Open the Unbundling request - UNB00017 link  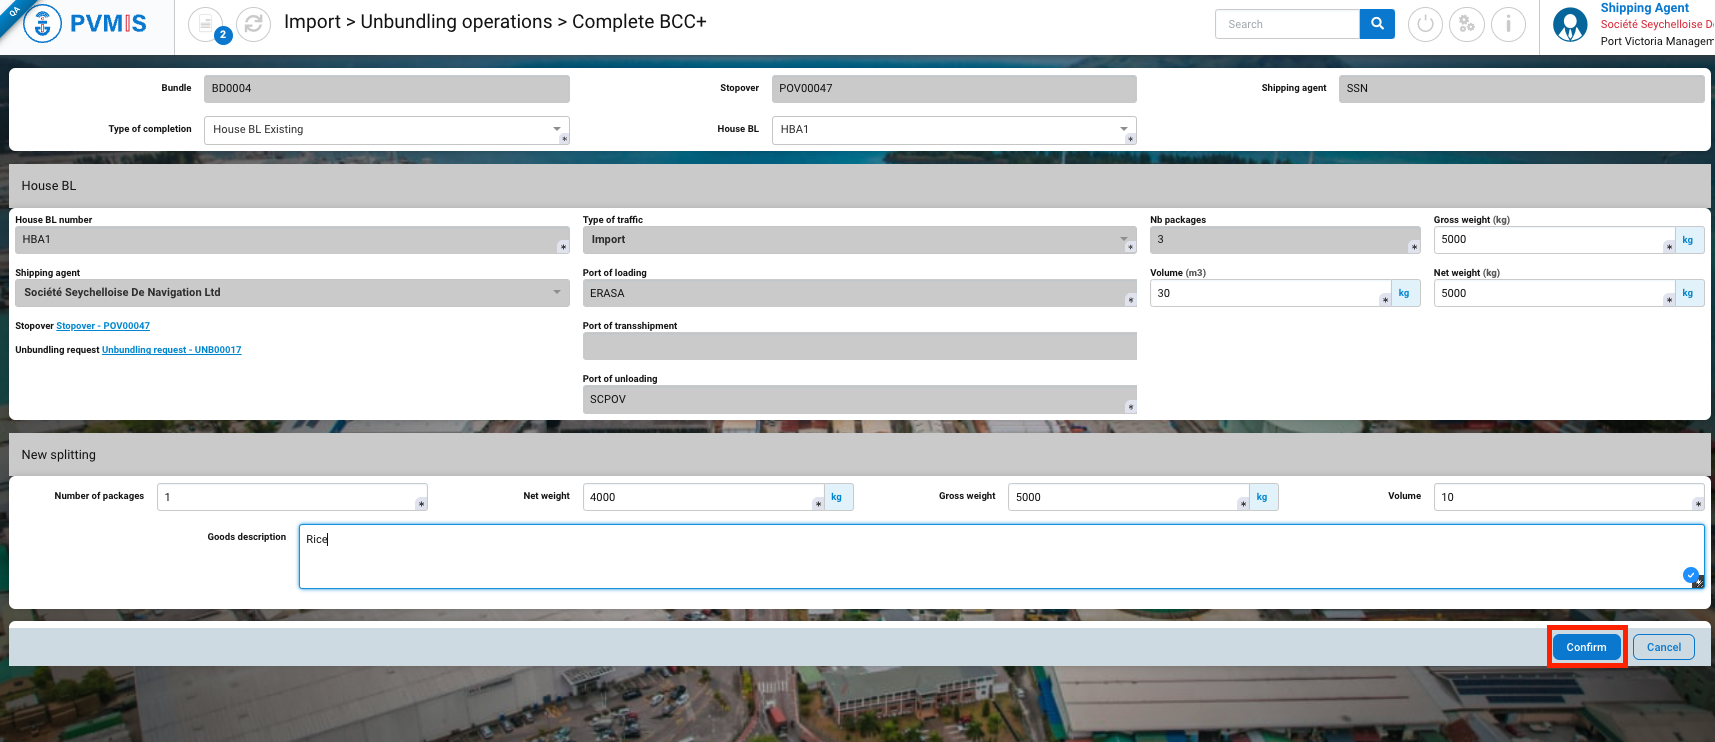click(x=171, y=350)
